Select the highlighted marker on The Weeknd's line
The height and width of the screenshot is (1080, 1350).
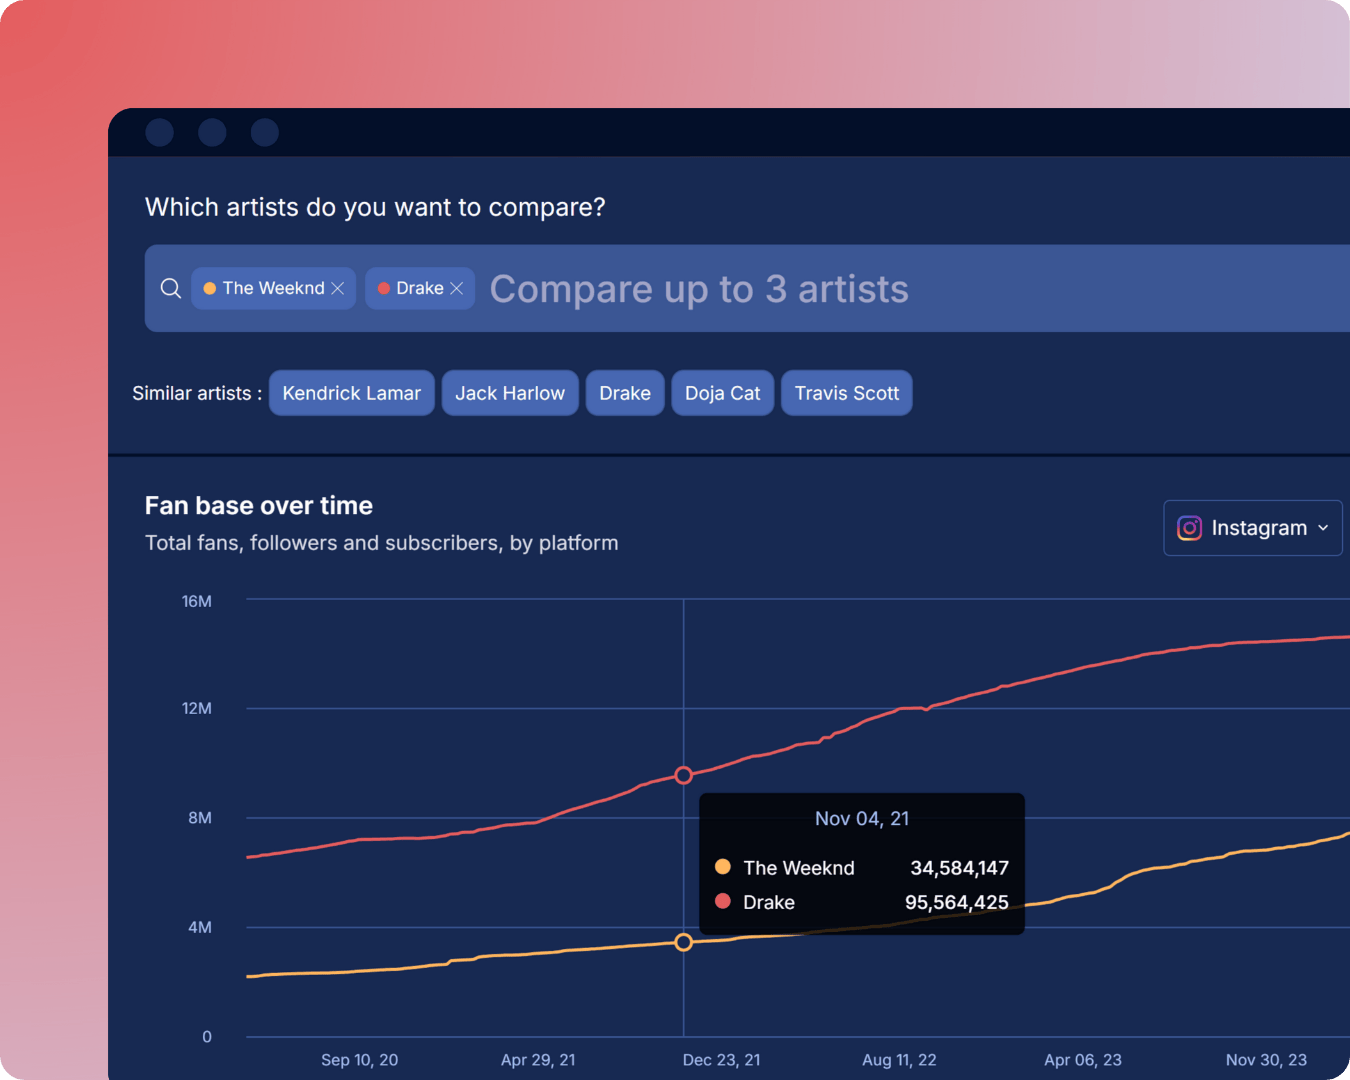coord(683,942)
